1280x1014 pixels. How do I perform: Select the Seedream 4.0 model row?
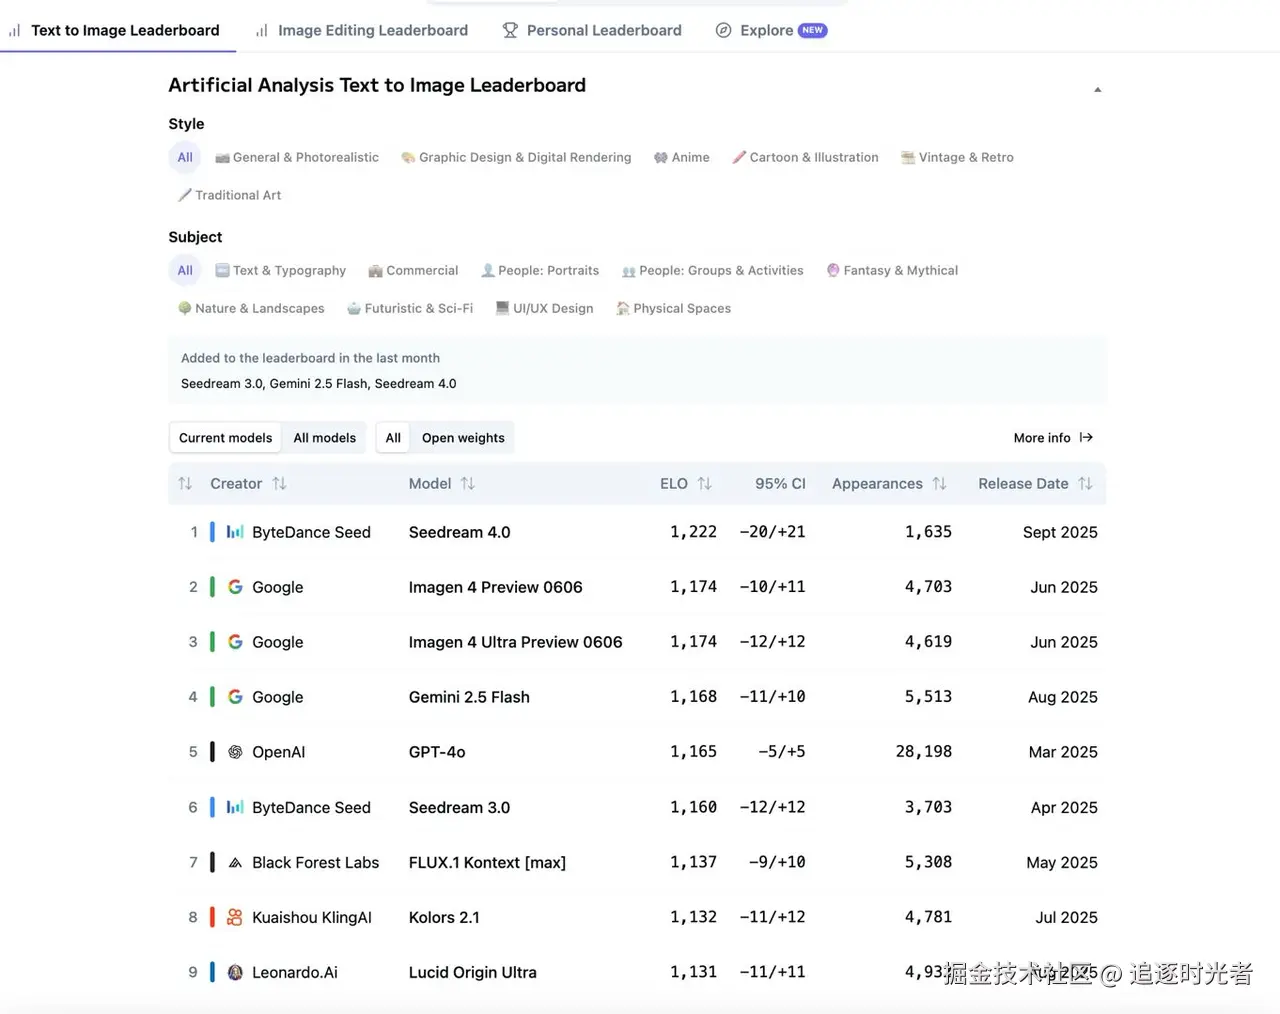coord(459,532)
